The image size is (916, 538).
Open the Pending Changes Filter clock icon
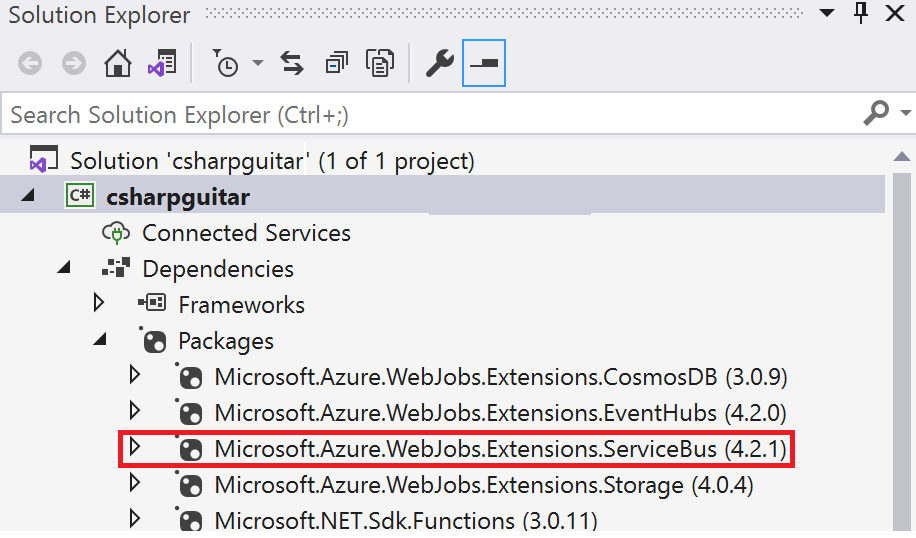point(225,63)
